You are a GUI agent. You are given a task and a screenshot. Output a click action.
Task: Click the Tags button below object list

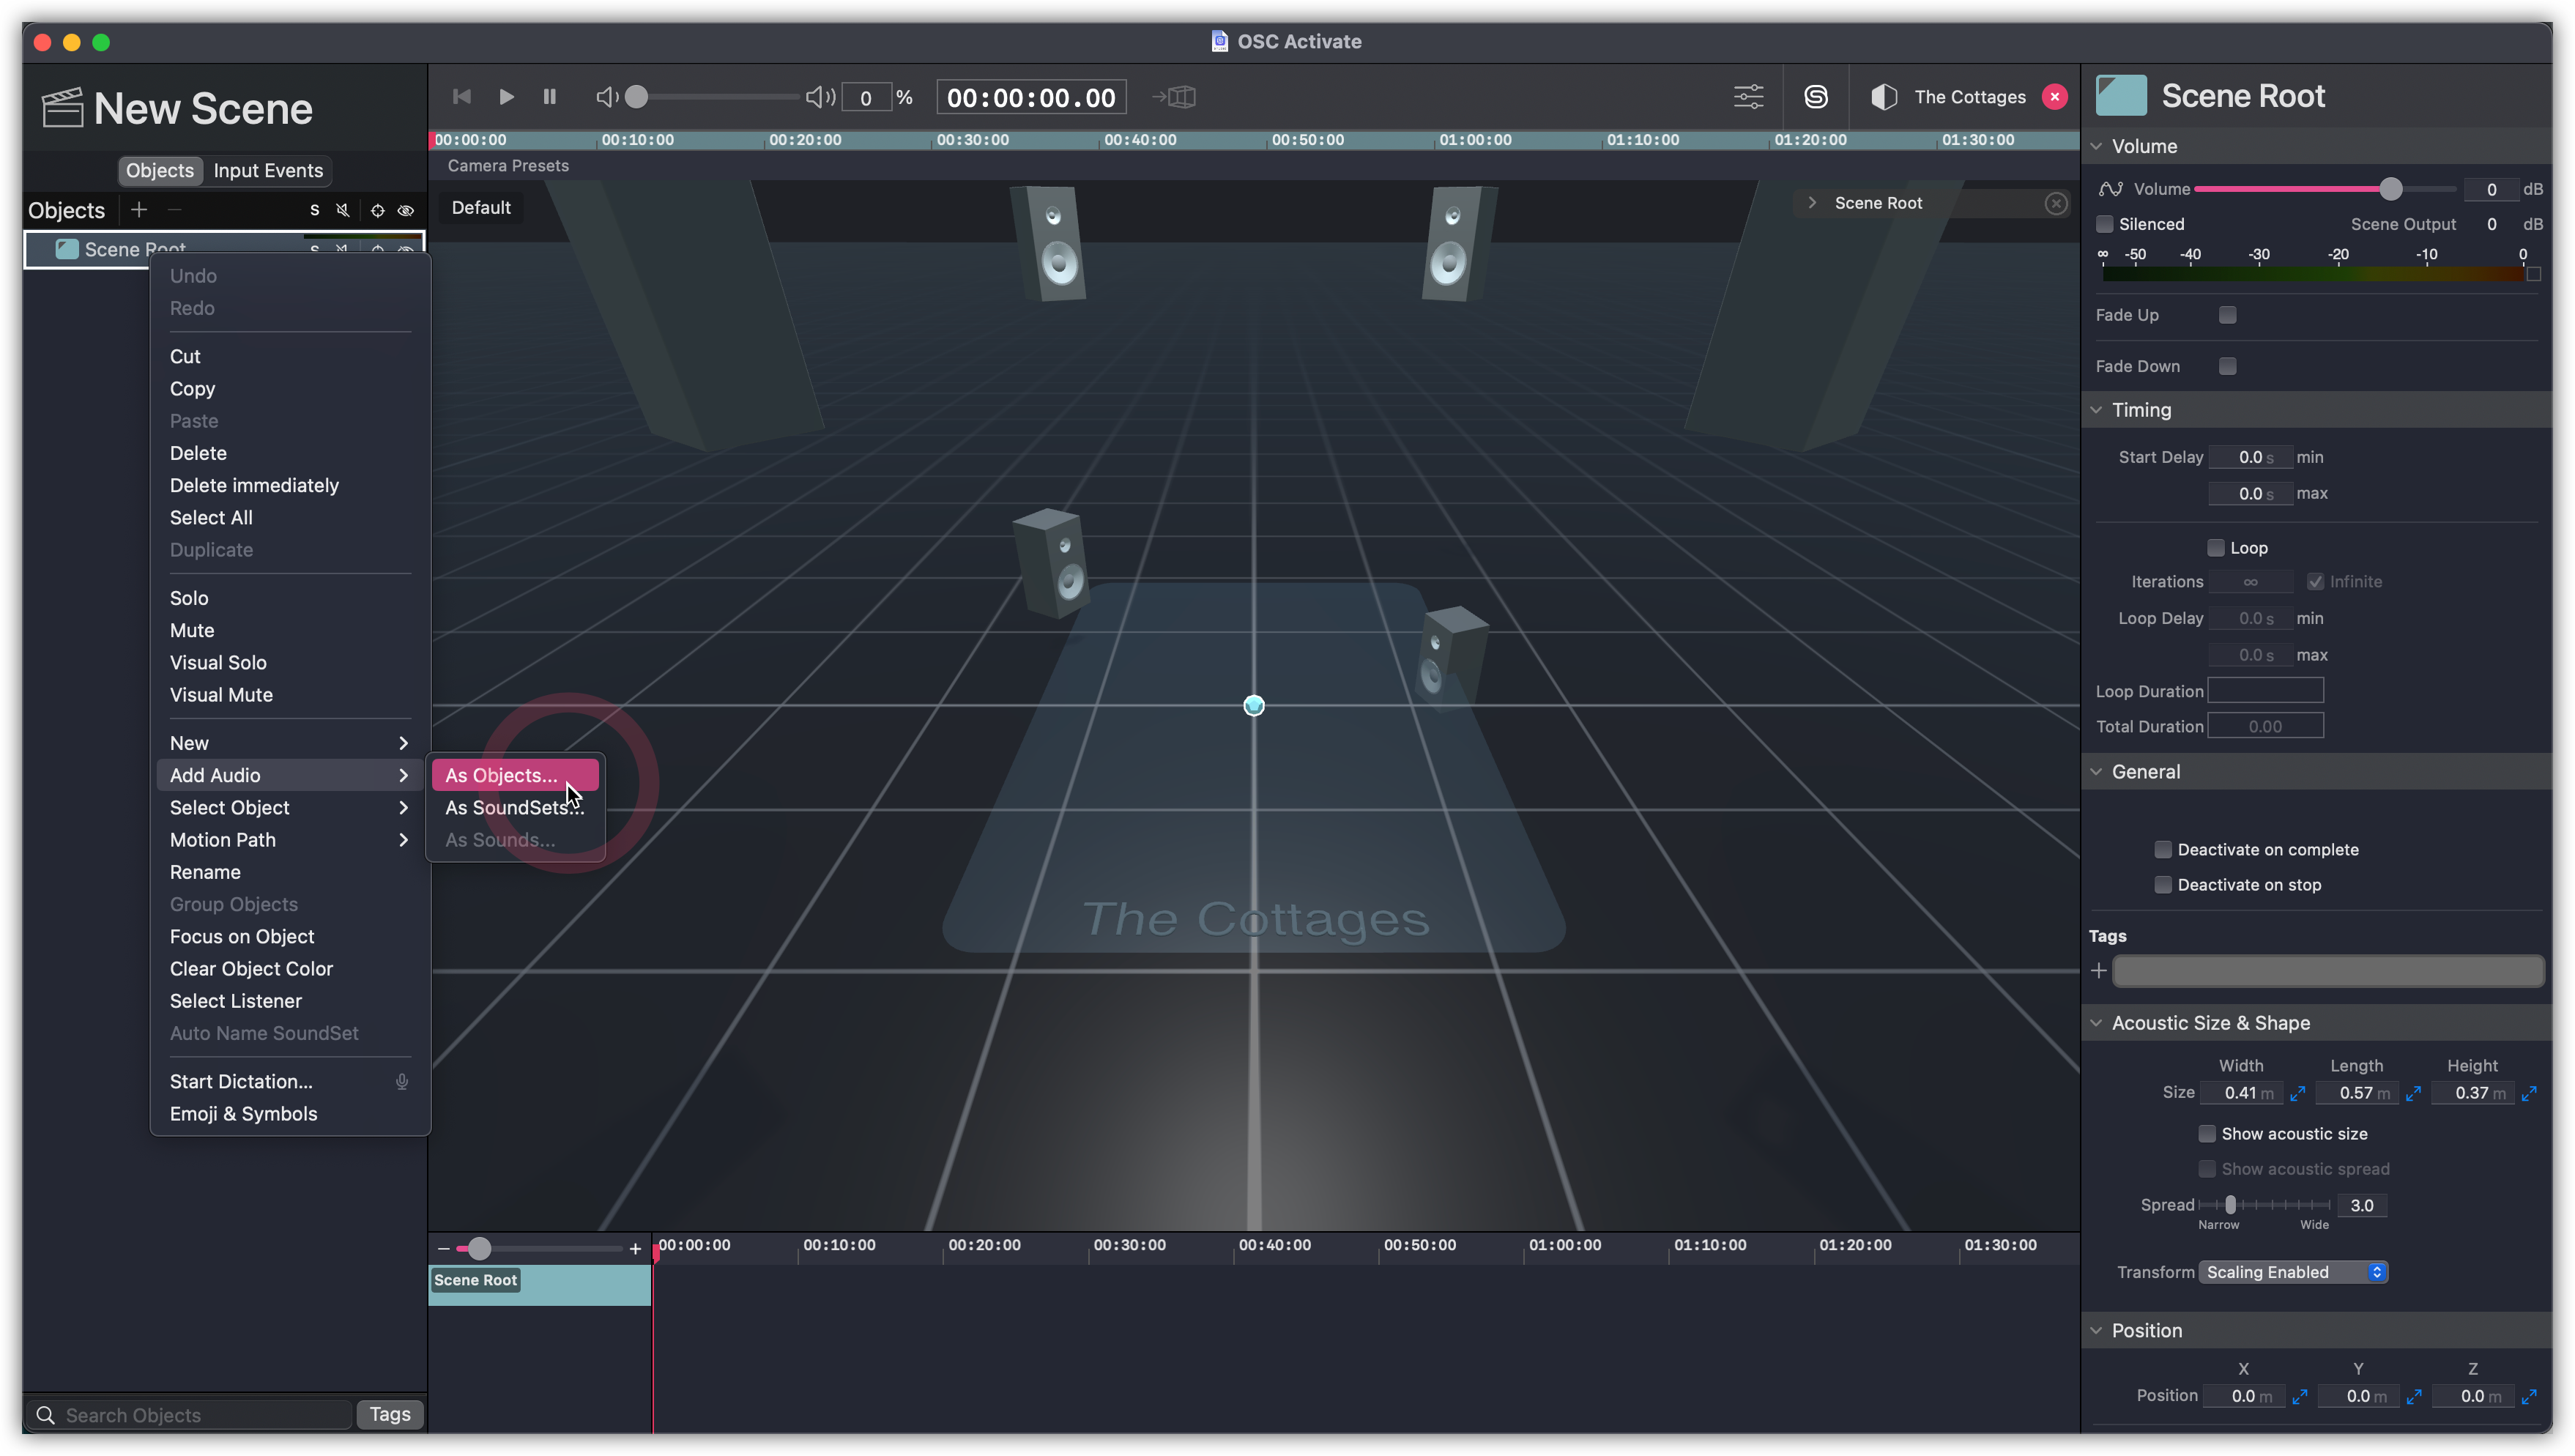(390, 1414)
